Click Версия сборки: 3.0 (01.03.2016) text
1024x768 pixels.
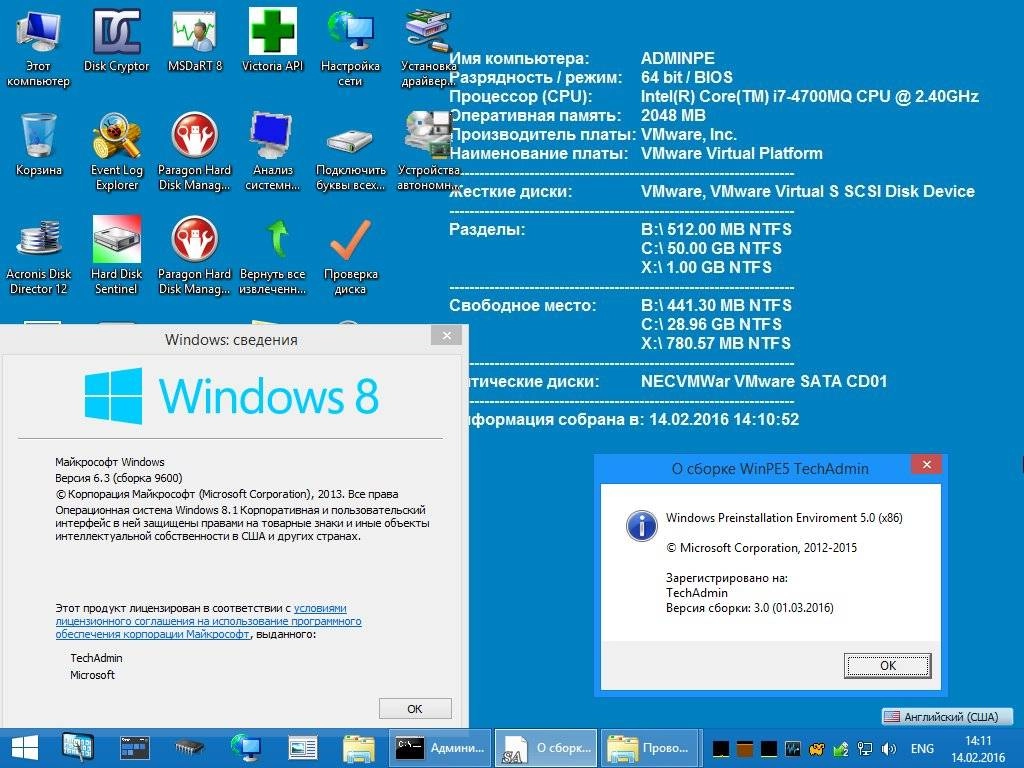749,608
